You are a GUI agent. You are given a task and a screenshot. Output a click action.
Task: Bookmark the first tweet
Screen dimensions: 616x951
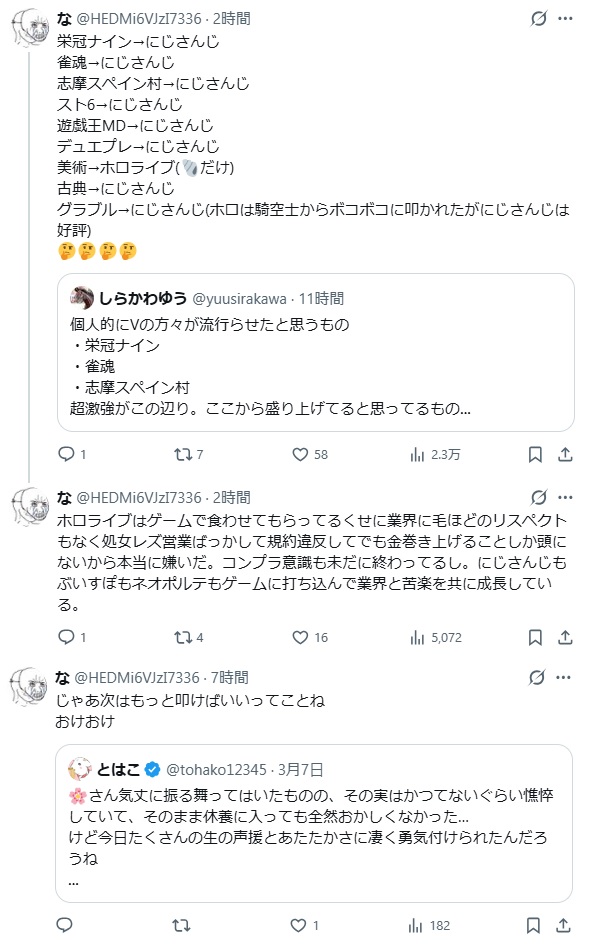tap(536, 455)
